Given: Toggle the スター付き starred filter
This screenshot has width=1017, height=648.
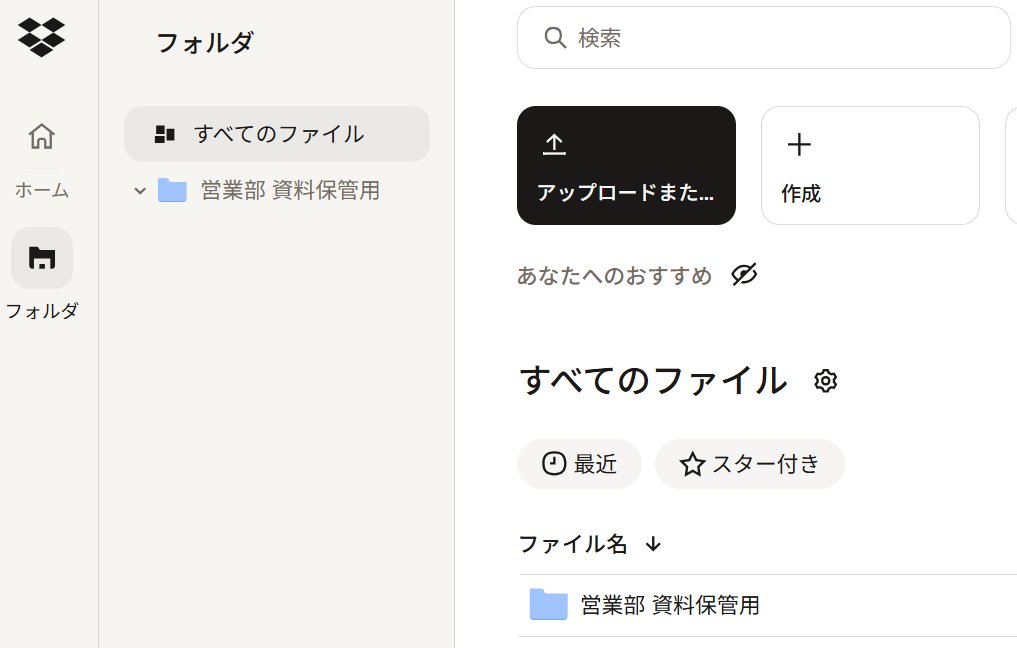Looking at the screenshot, I should [749, 464].
